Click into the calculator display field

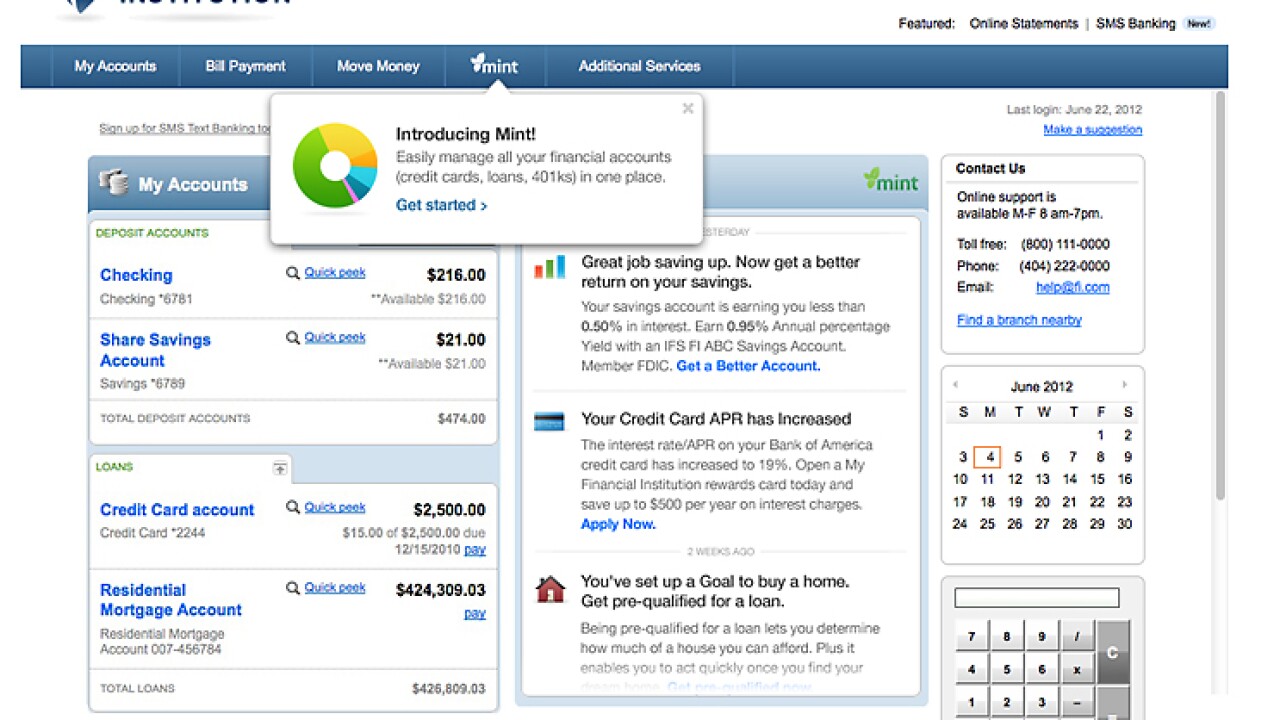tap(1036, 598)
